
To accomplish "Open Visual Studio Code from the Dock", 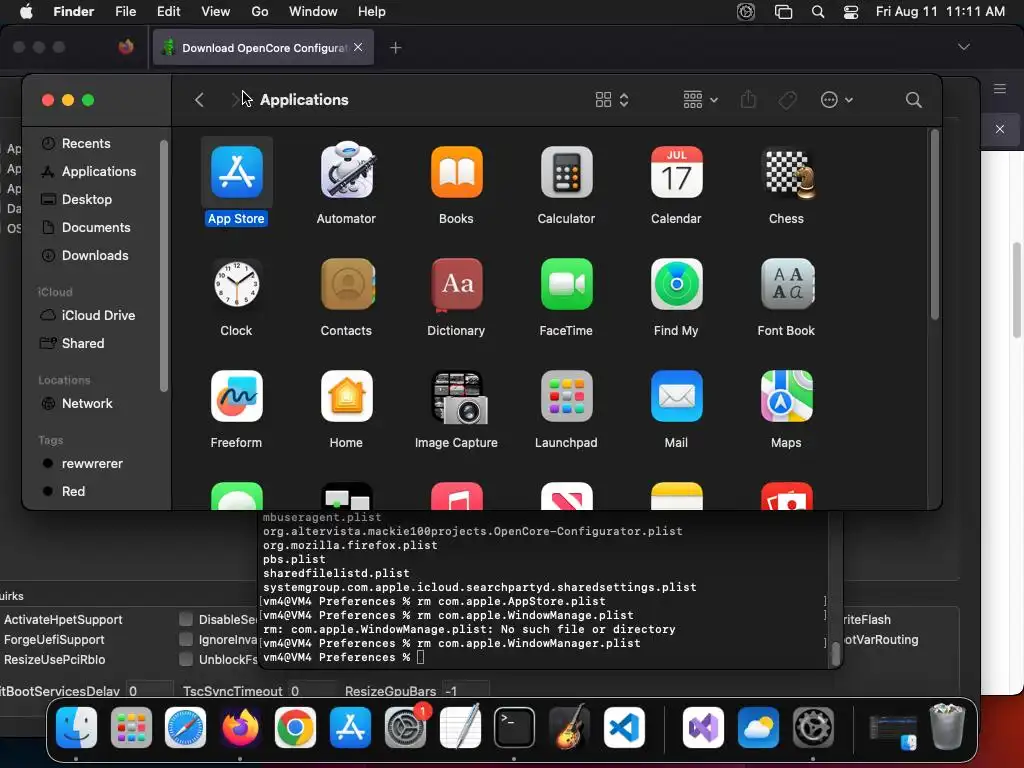I will coord(624,728).
